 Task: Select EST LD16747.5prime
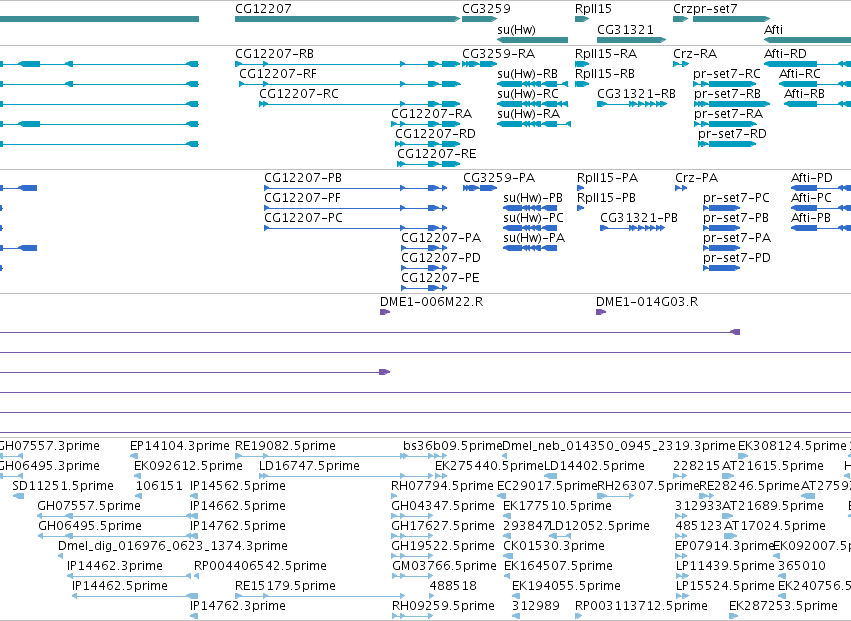pos(309,466)
